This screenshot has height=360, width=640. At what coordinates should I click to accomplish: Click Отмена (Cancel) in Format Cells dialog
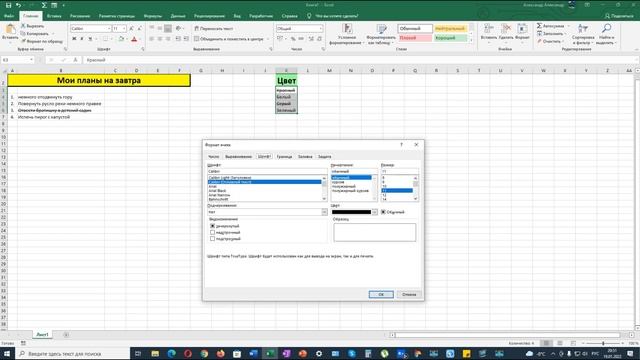point(409,294)
